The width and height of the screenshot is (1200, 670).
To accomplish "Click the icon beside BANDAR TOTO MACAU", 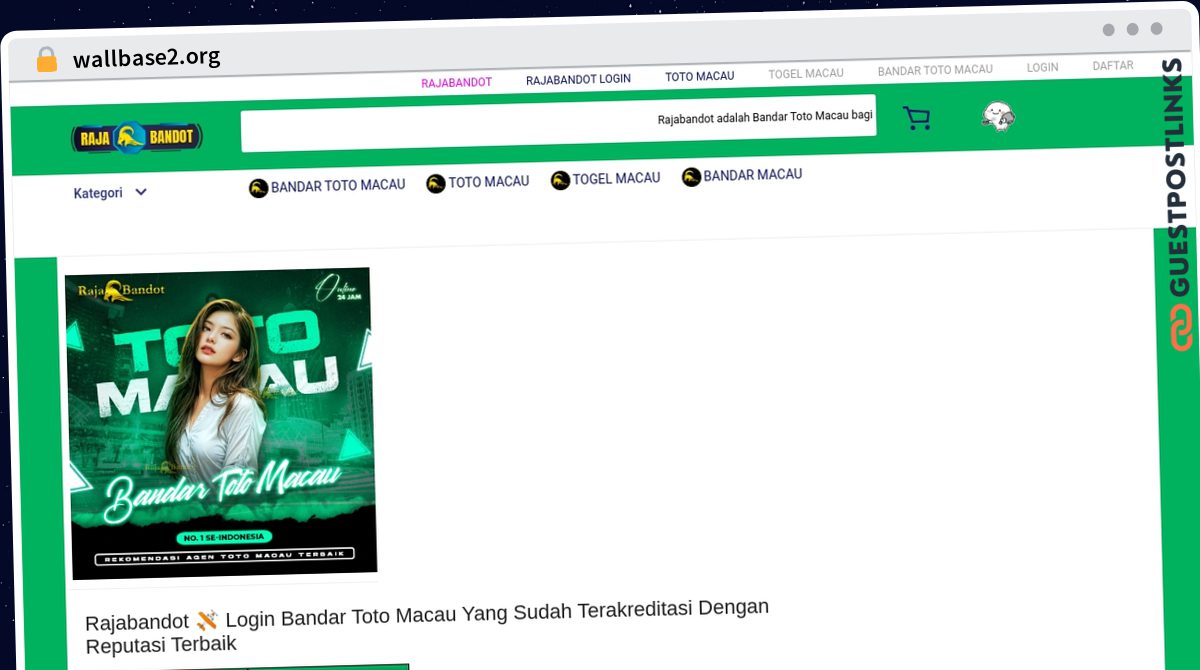I will 258,187.
